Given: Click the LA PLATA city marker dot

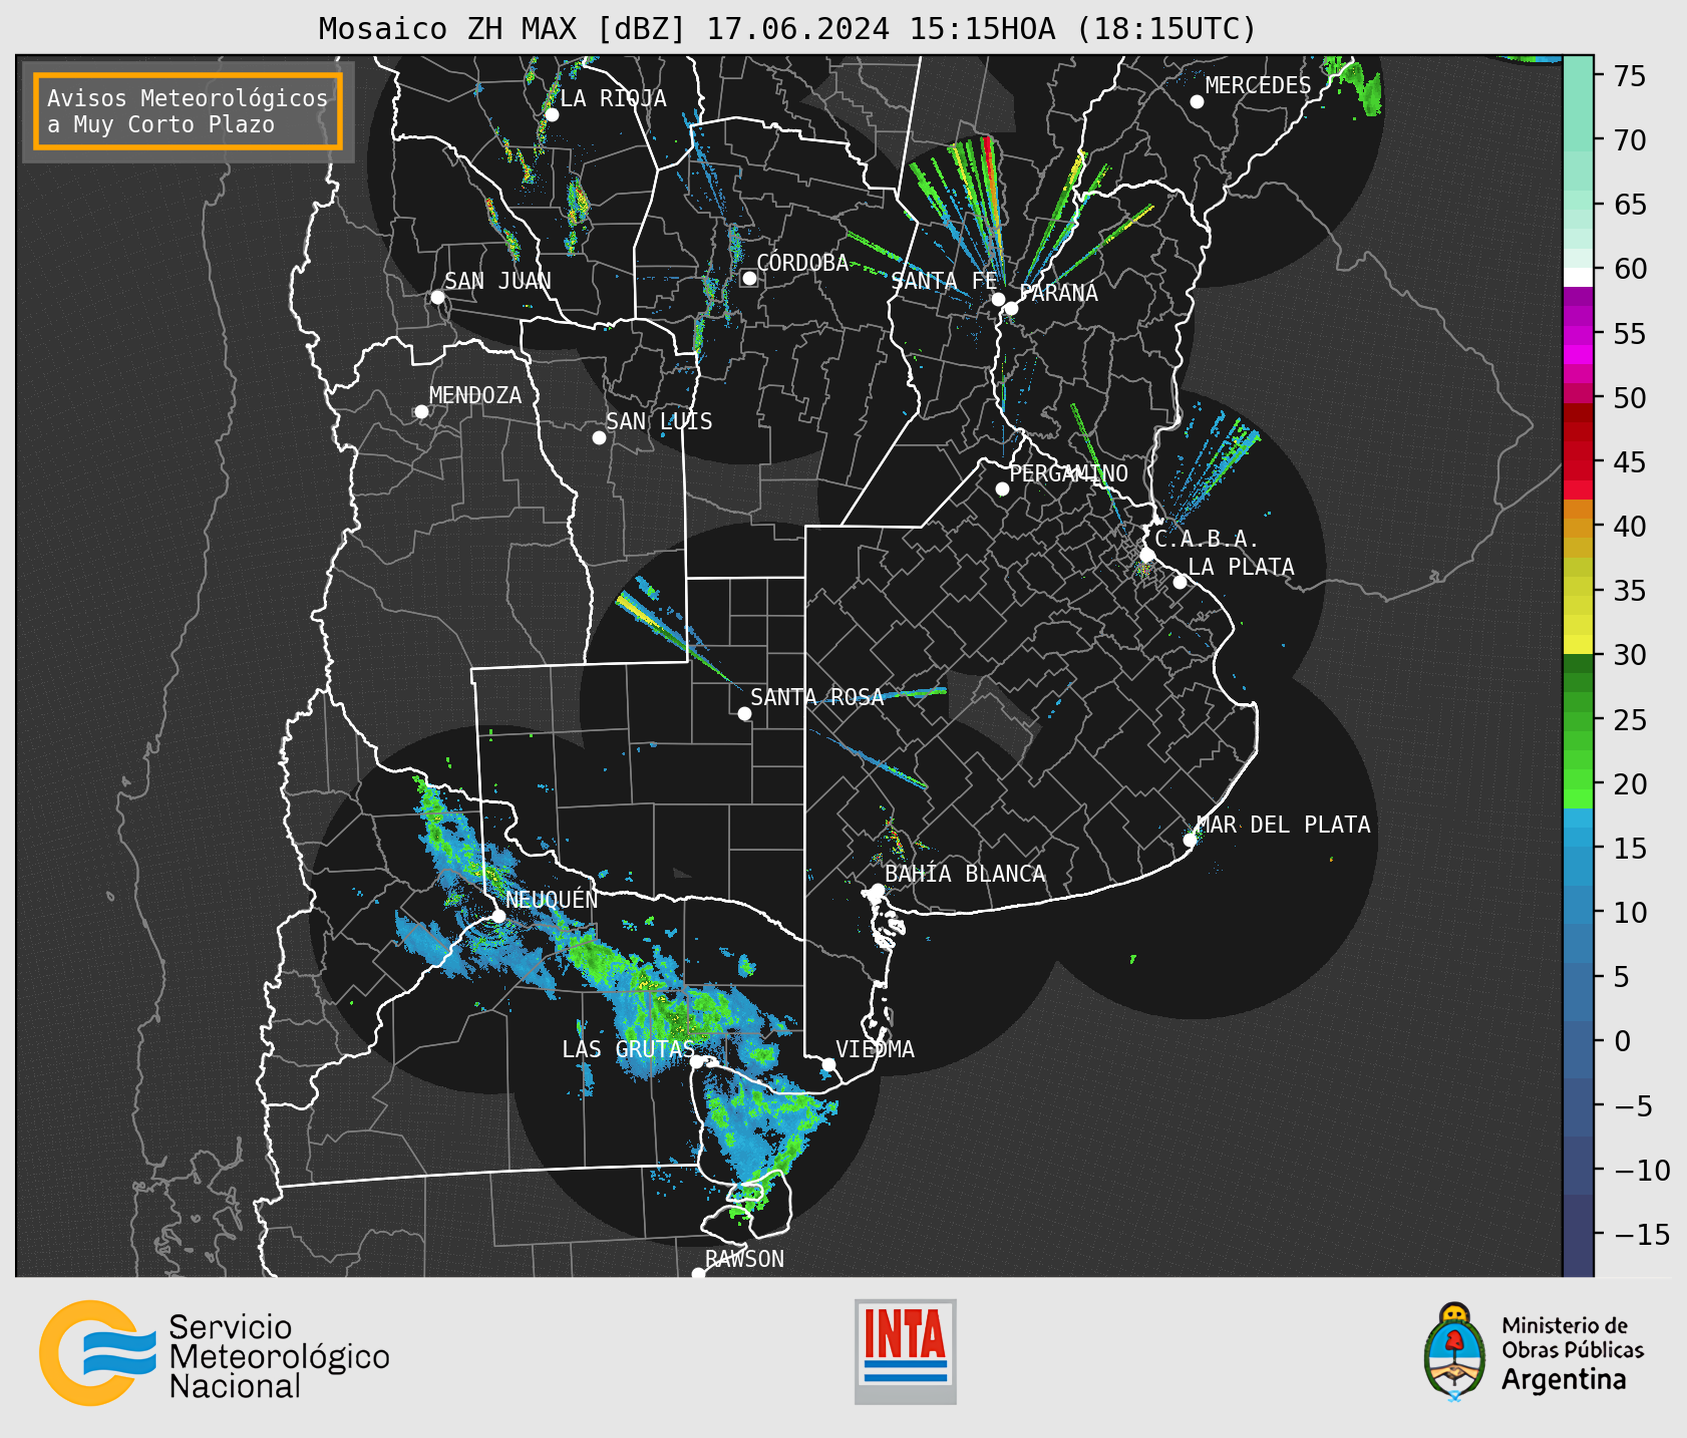Looking at the screenshot, I should pyautogui.click(x=1180, y=582).
